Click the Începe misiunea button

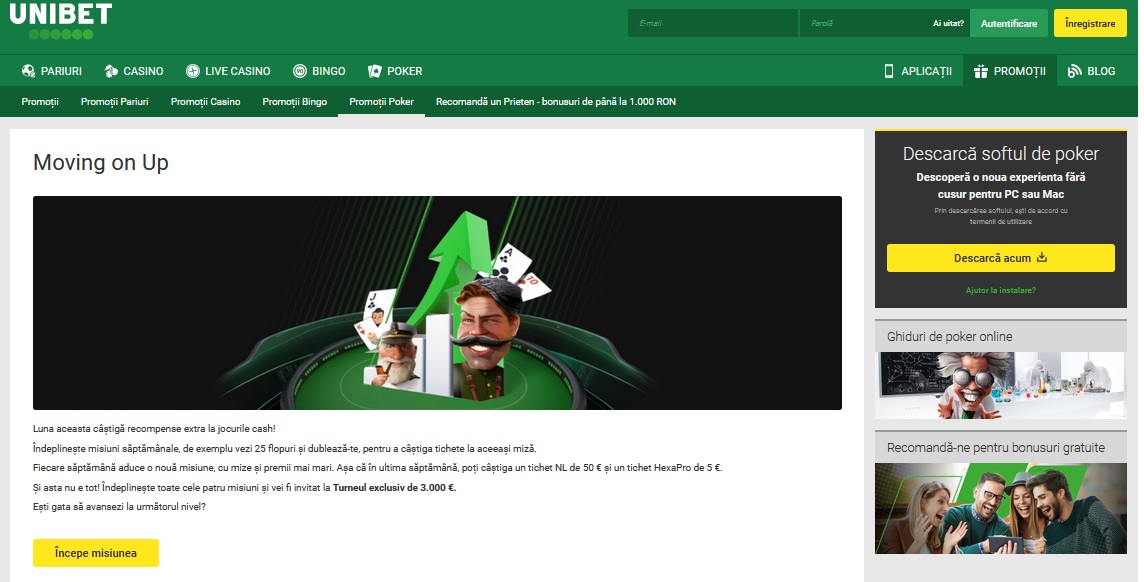coord(96,553)
